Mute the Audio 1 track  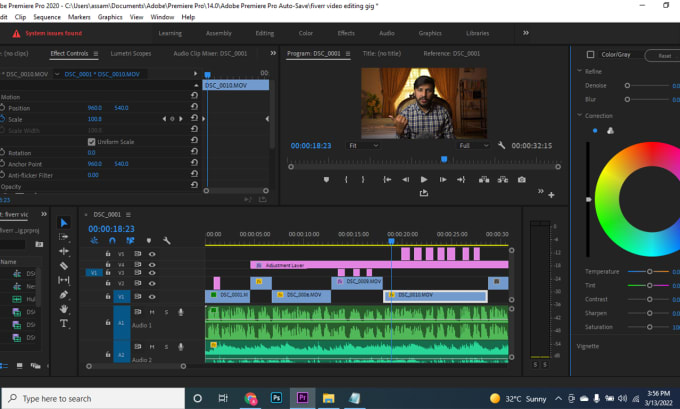pyautogui.click(x=152, y=312)
